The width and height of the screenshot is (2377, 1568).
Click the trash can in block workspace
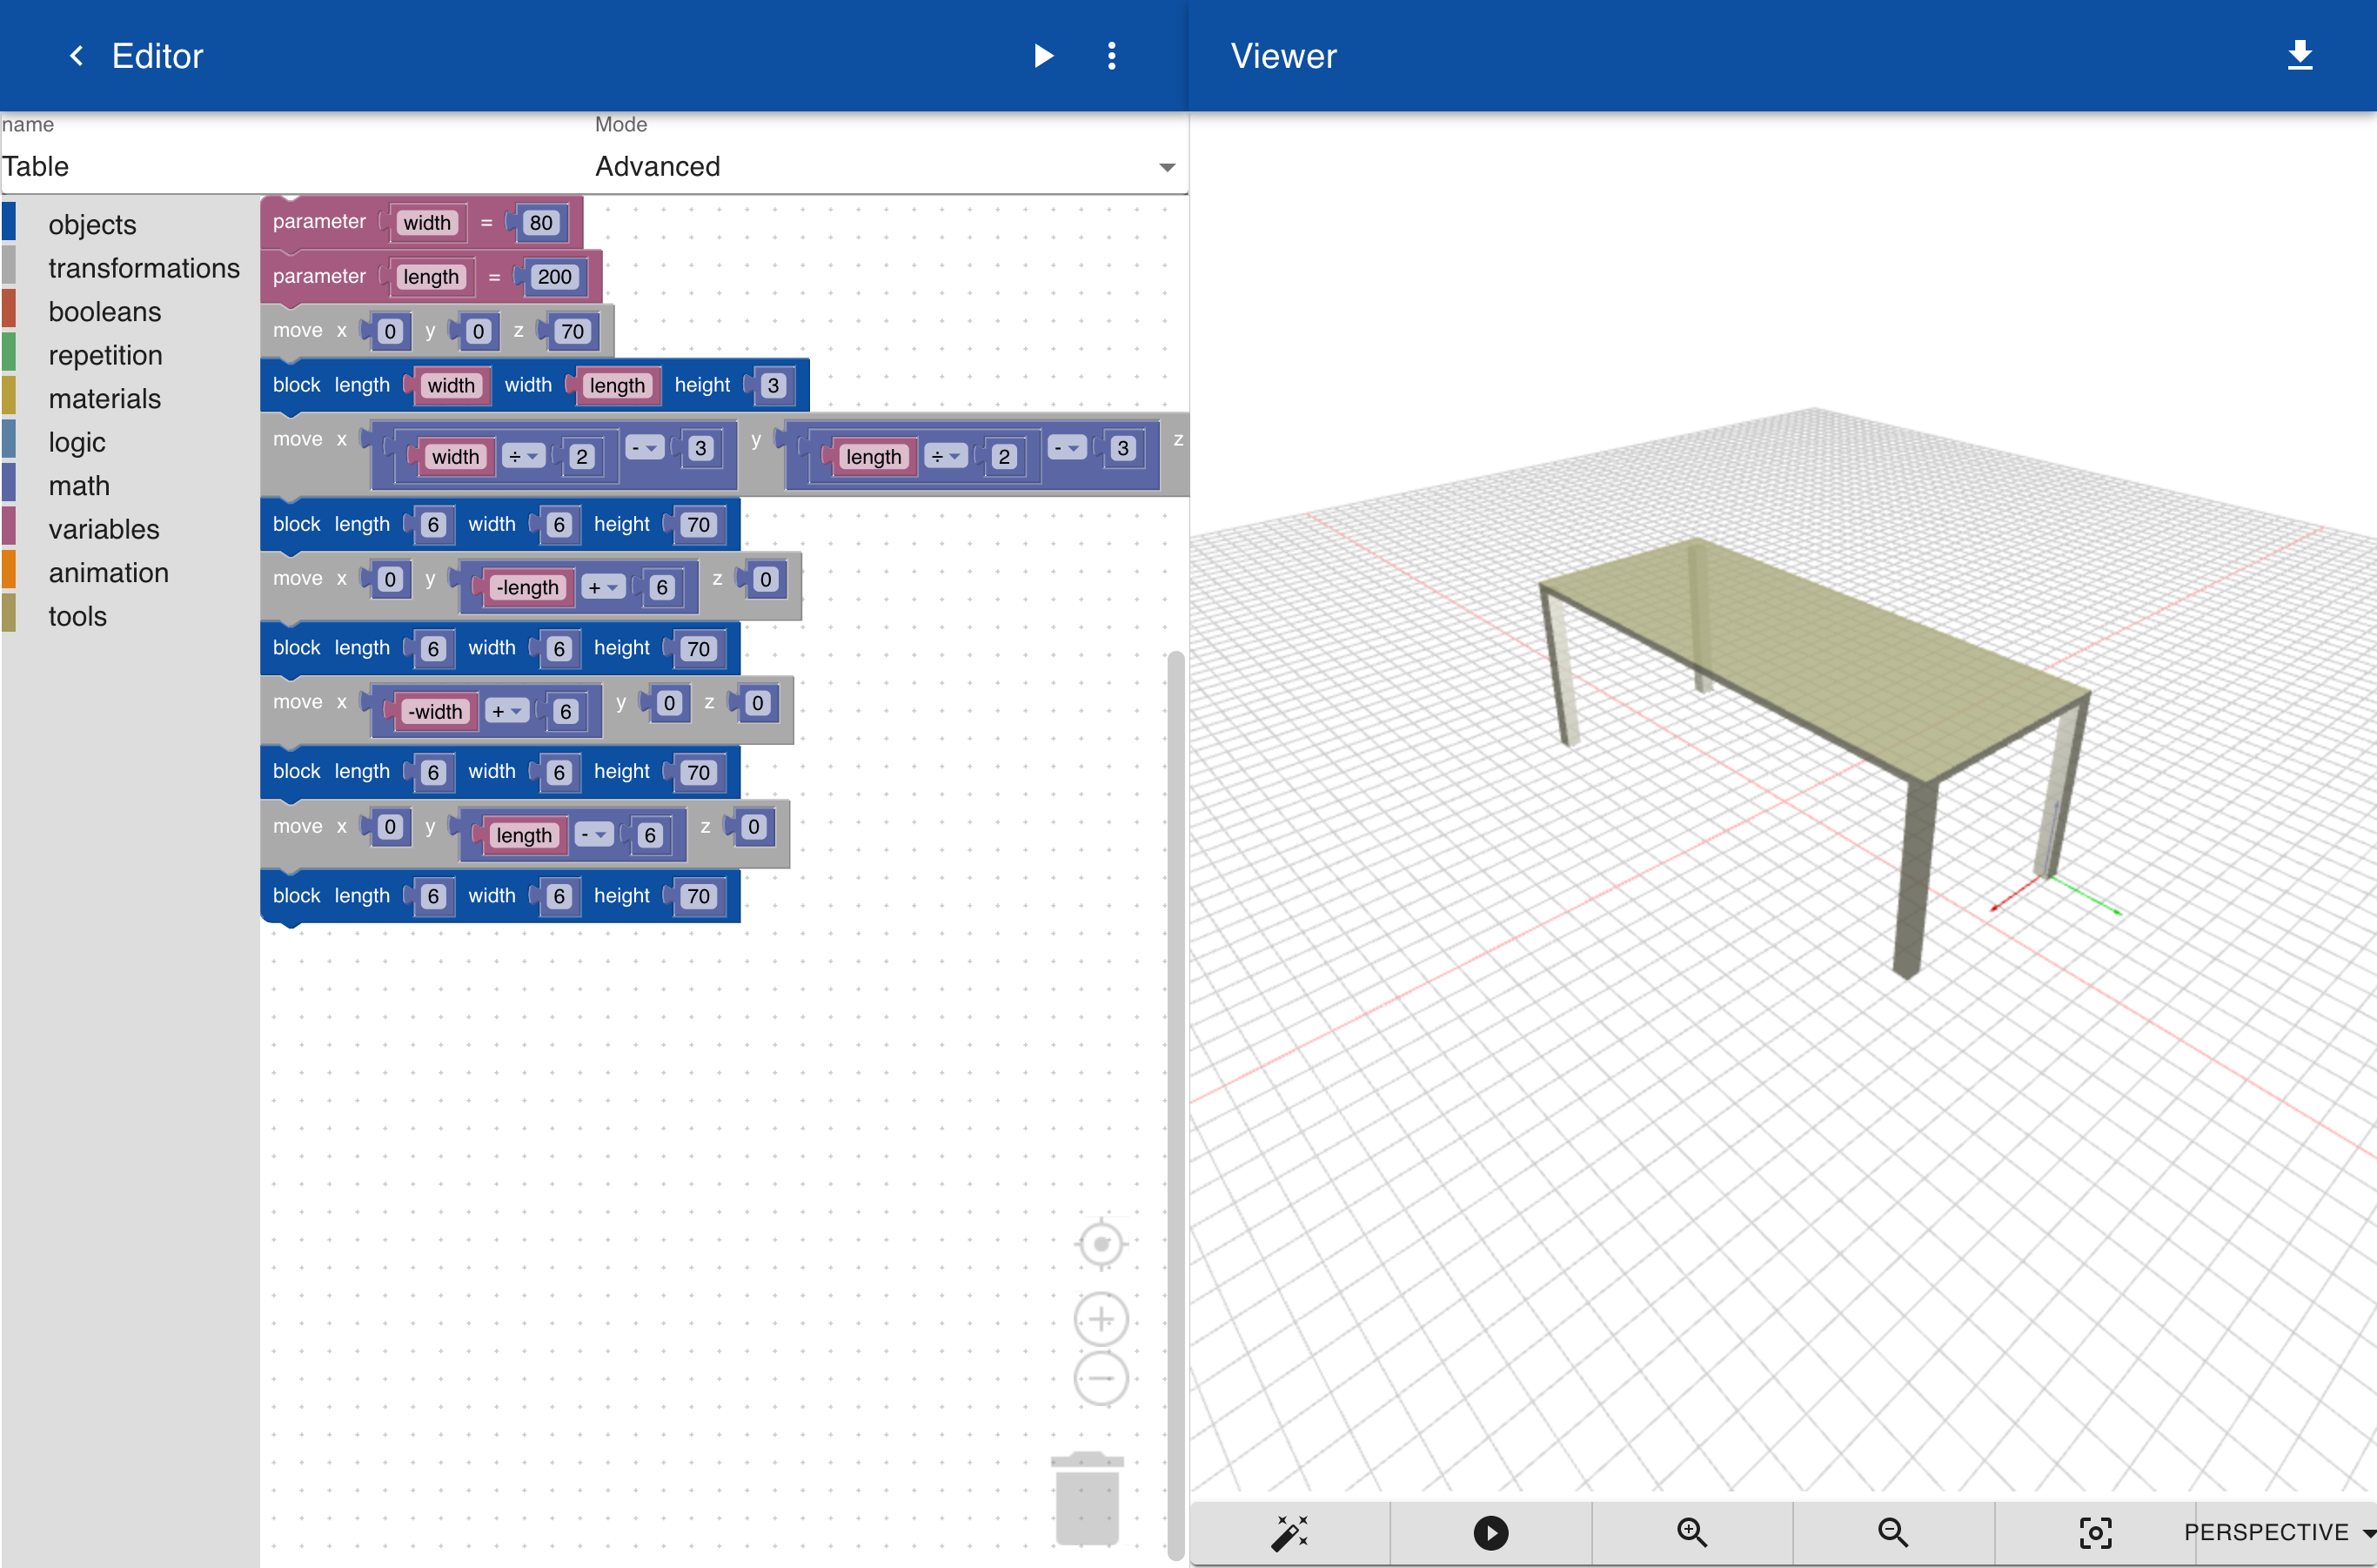click(x=1087, y=1498)
